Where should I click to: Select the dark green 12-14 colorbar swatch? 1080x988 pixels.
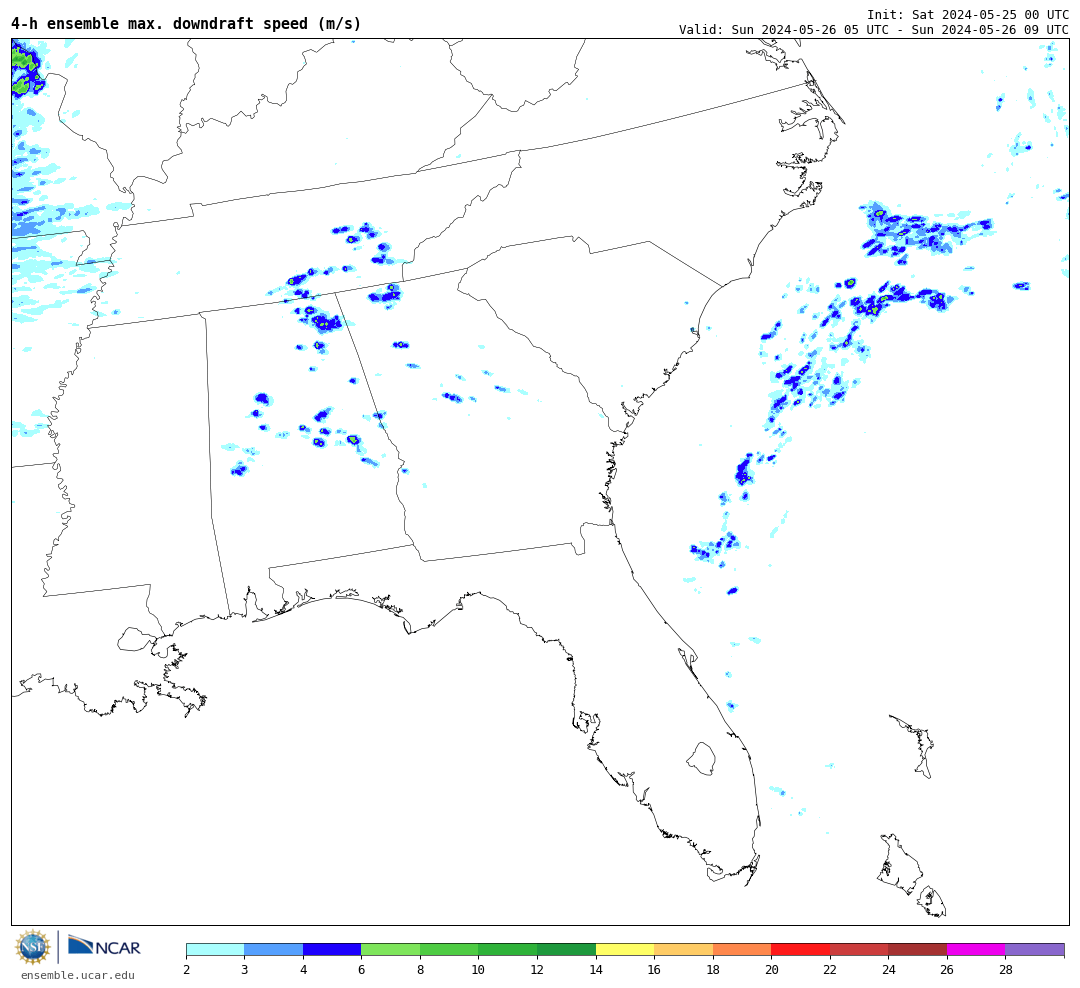click(x=566, y=949)
